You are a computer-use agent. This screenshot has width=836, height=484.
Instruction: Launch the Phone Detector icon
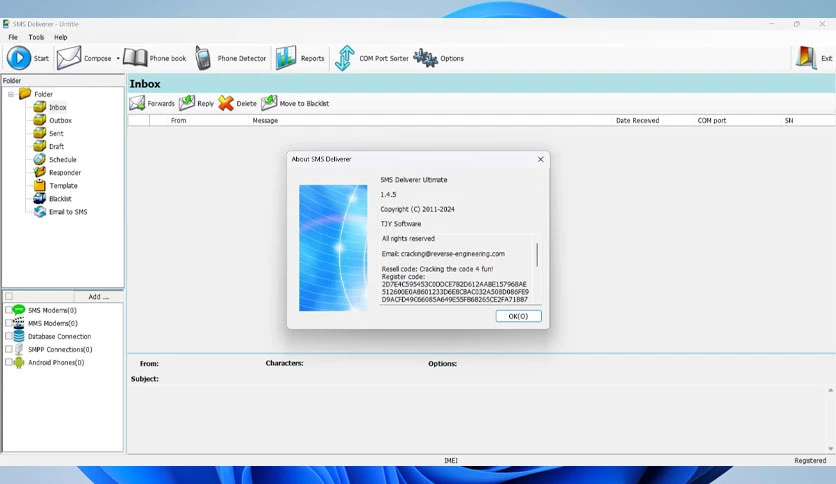pos(203,58)
